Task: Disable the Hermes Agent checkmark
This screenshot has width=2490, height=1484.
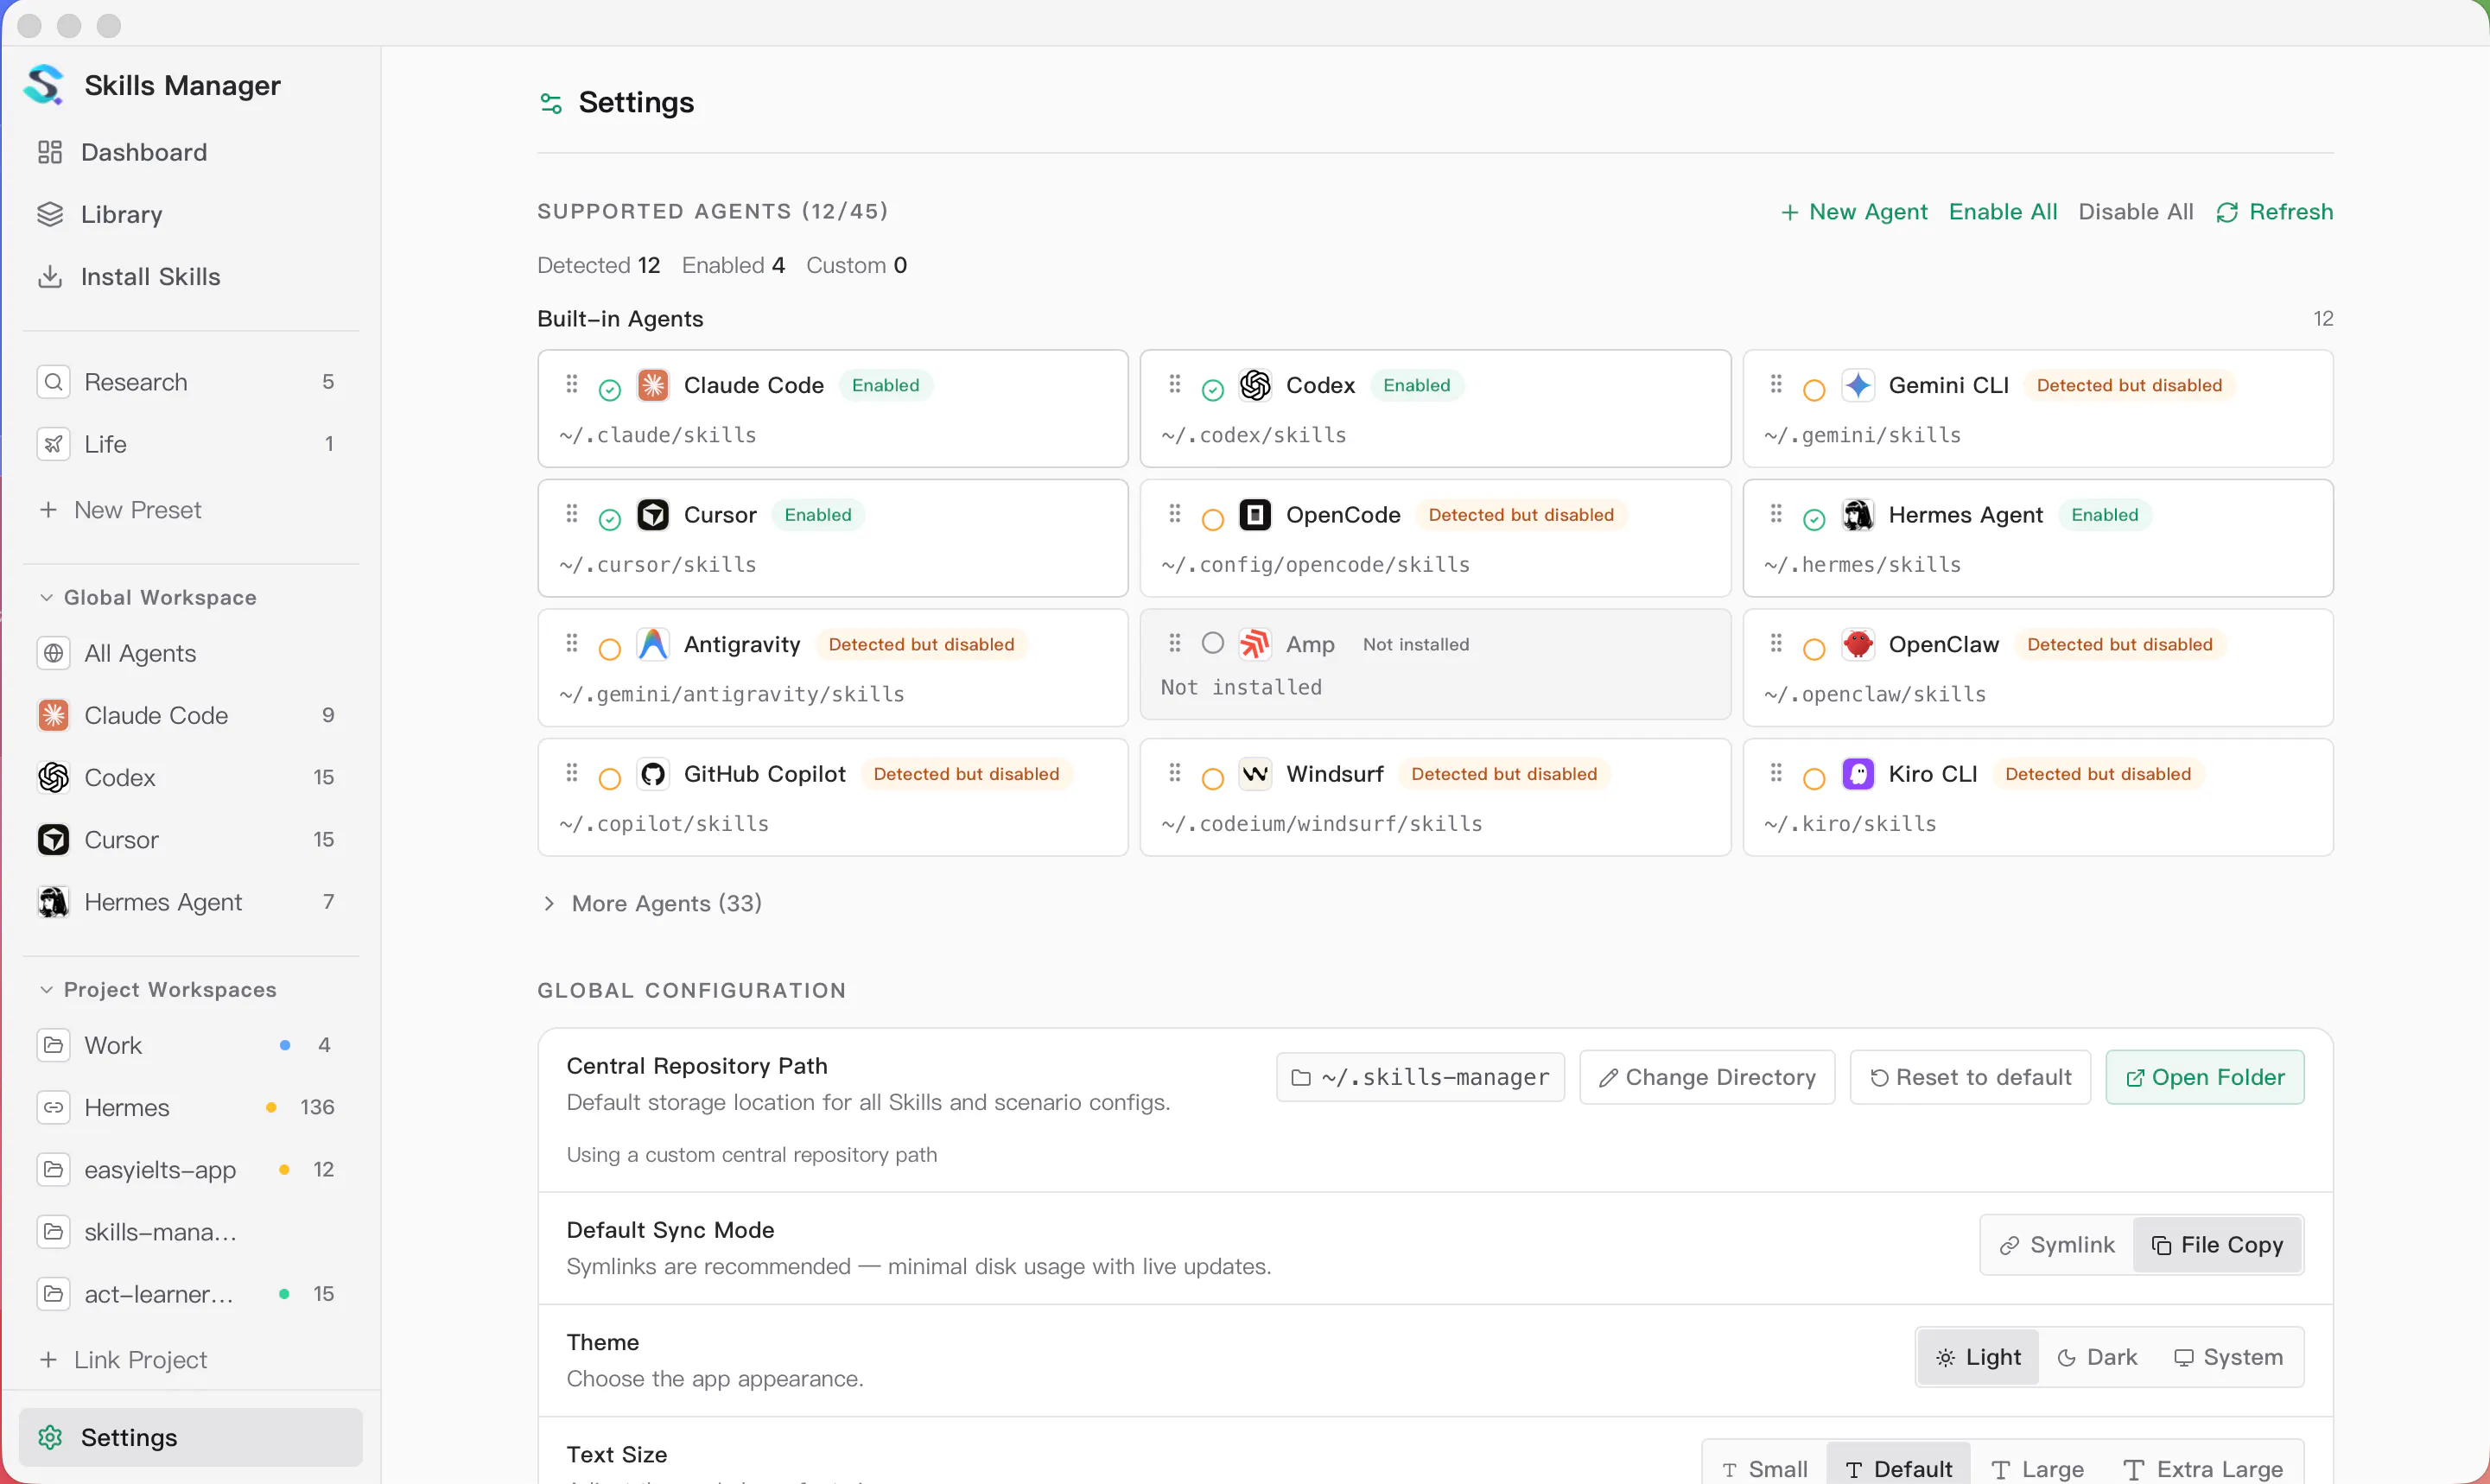Action: pos(1814,520)
